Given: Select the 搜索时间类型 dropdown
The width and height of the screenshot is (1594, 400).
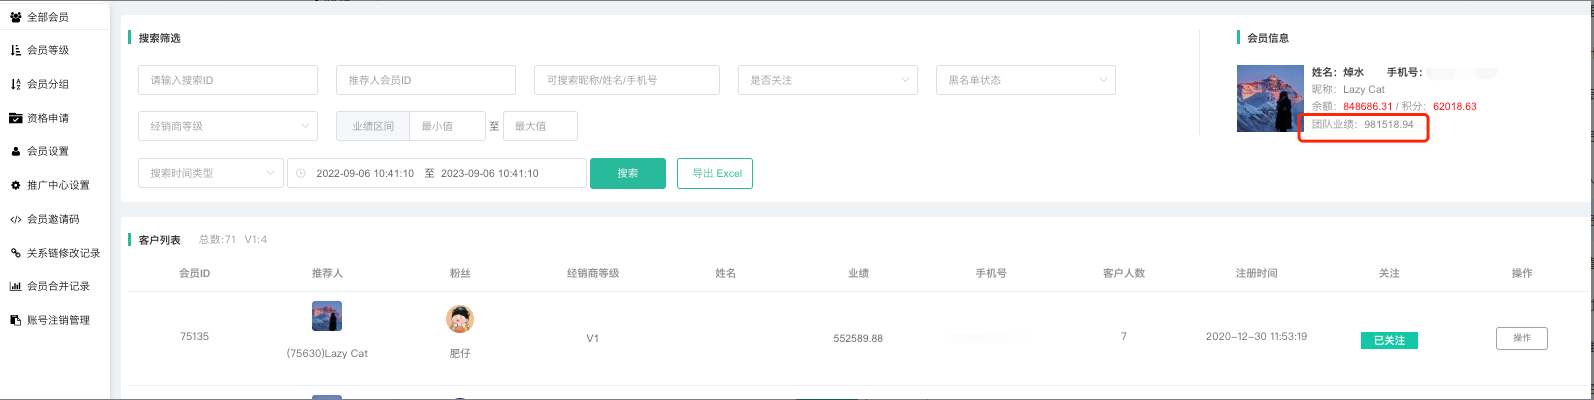Looking at the screenshot, I should [x=211, y=173].
